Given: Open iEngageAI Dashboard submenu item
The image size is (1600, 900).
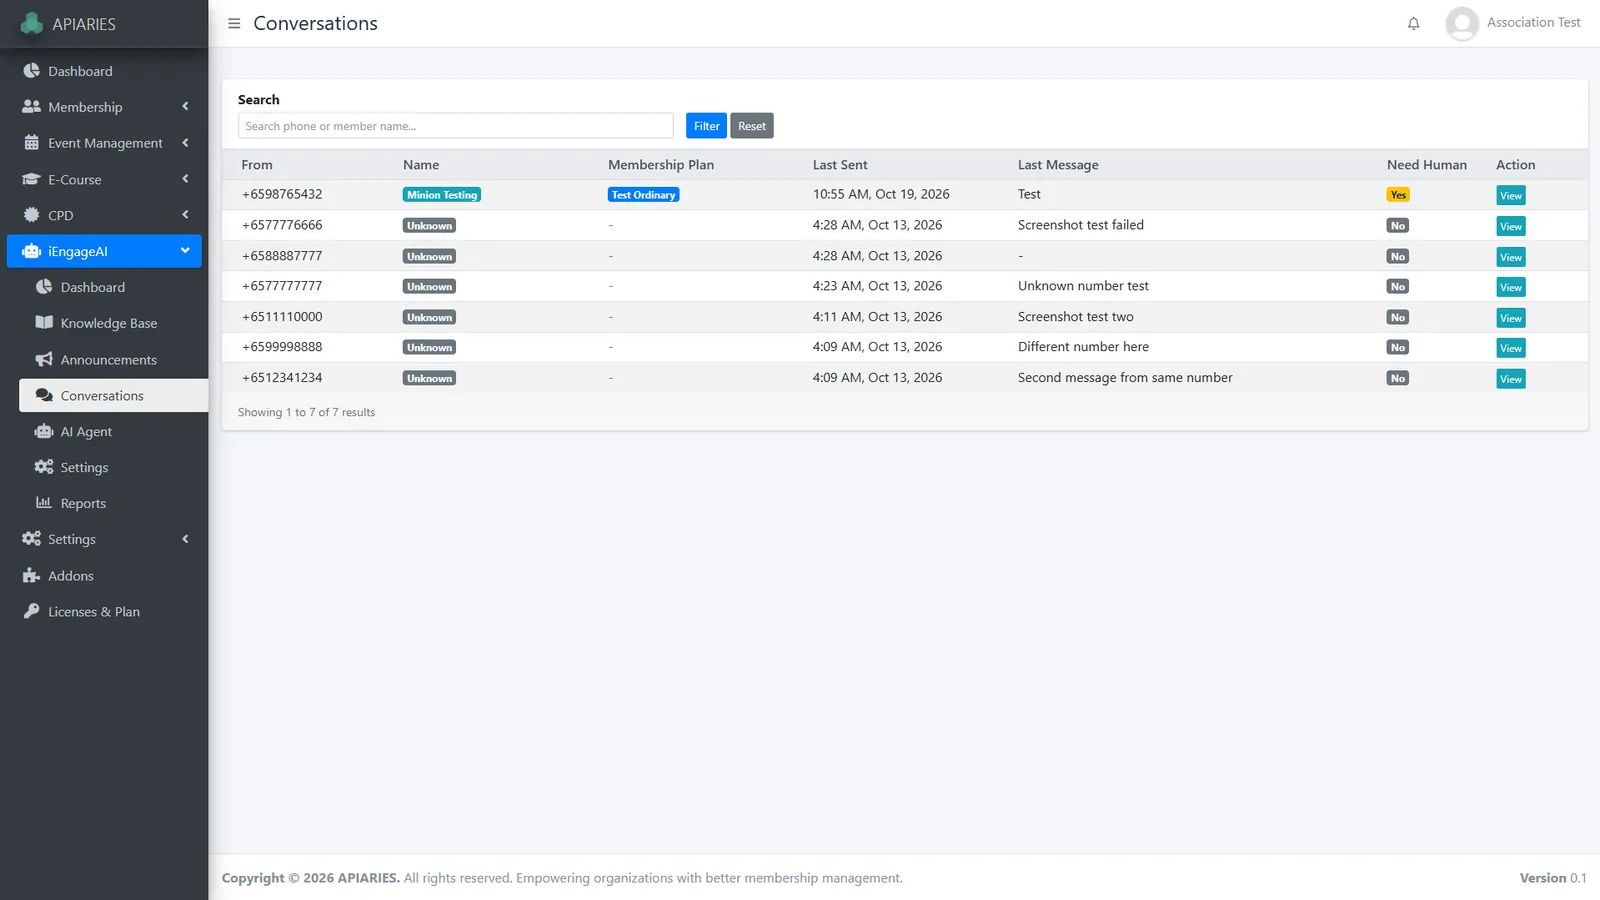Looking at the screenshot, I should [x=113, y=287].
